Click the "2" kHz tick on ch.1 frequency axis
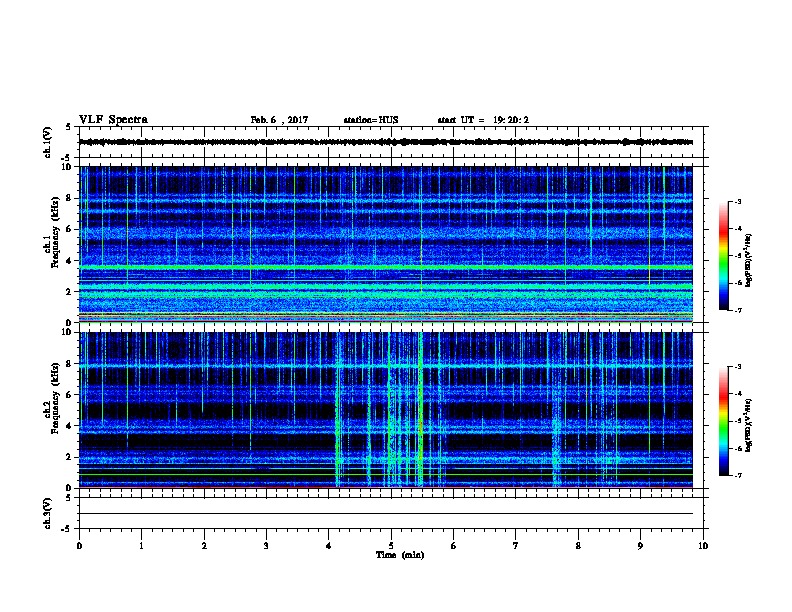This screenshot has height=612, width=792. pyautogui.click(x=70, y=292)
